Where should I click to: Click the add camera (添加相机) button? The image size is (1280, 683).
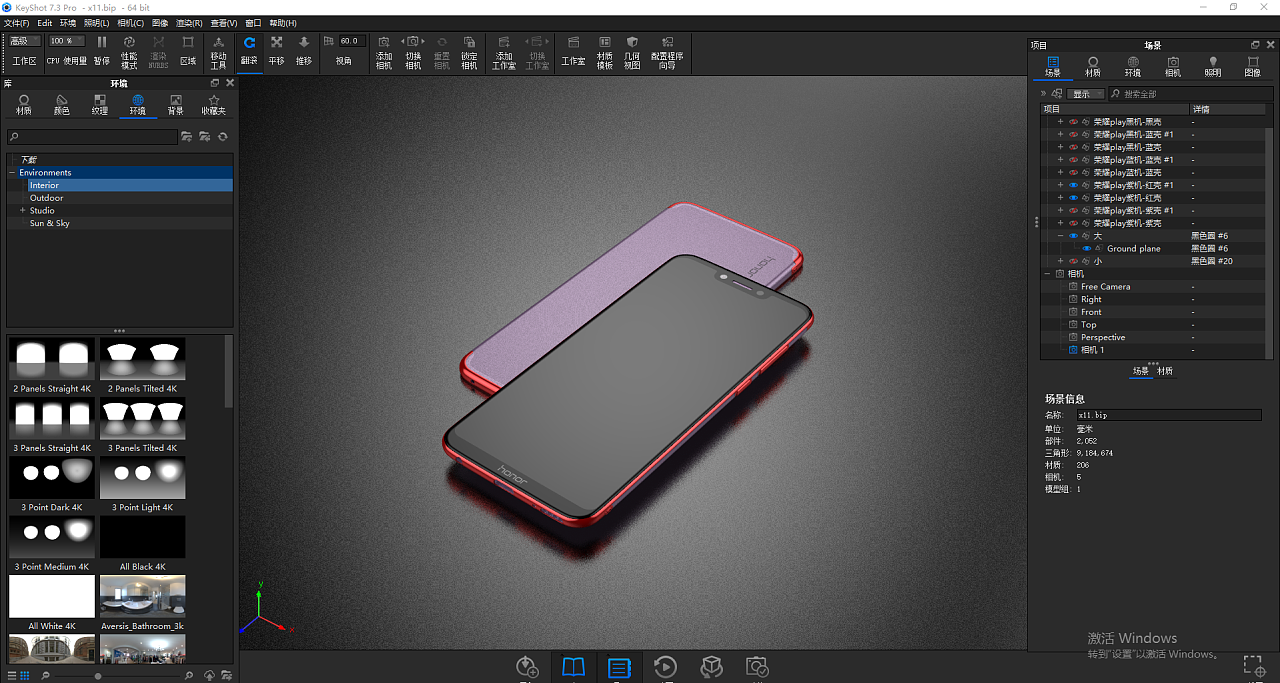tap(384, 51)
